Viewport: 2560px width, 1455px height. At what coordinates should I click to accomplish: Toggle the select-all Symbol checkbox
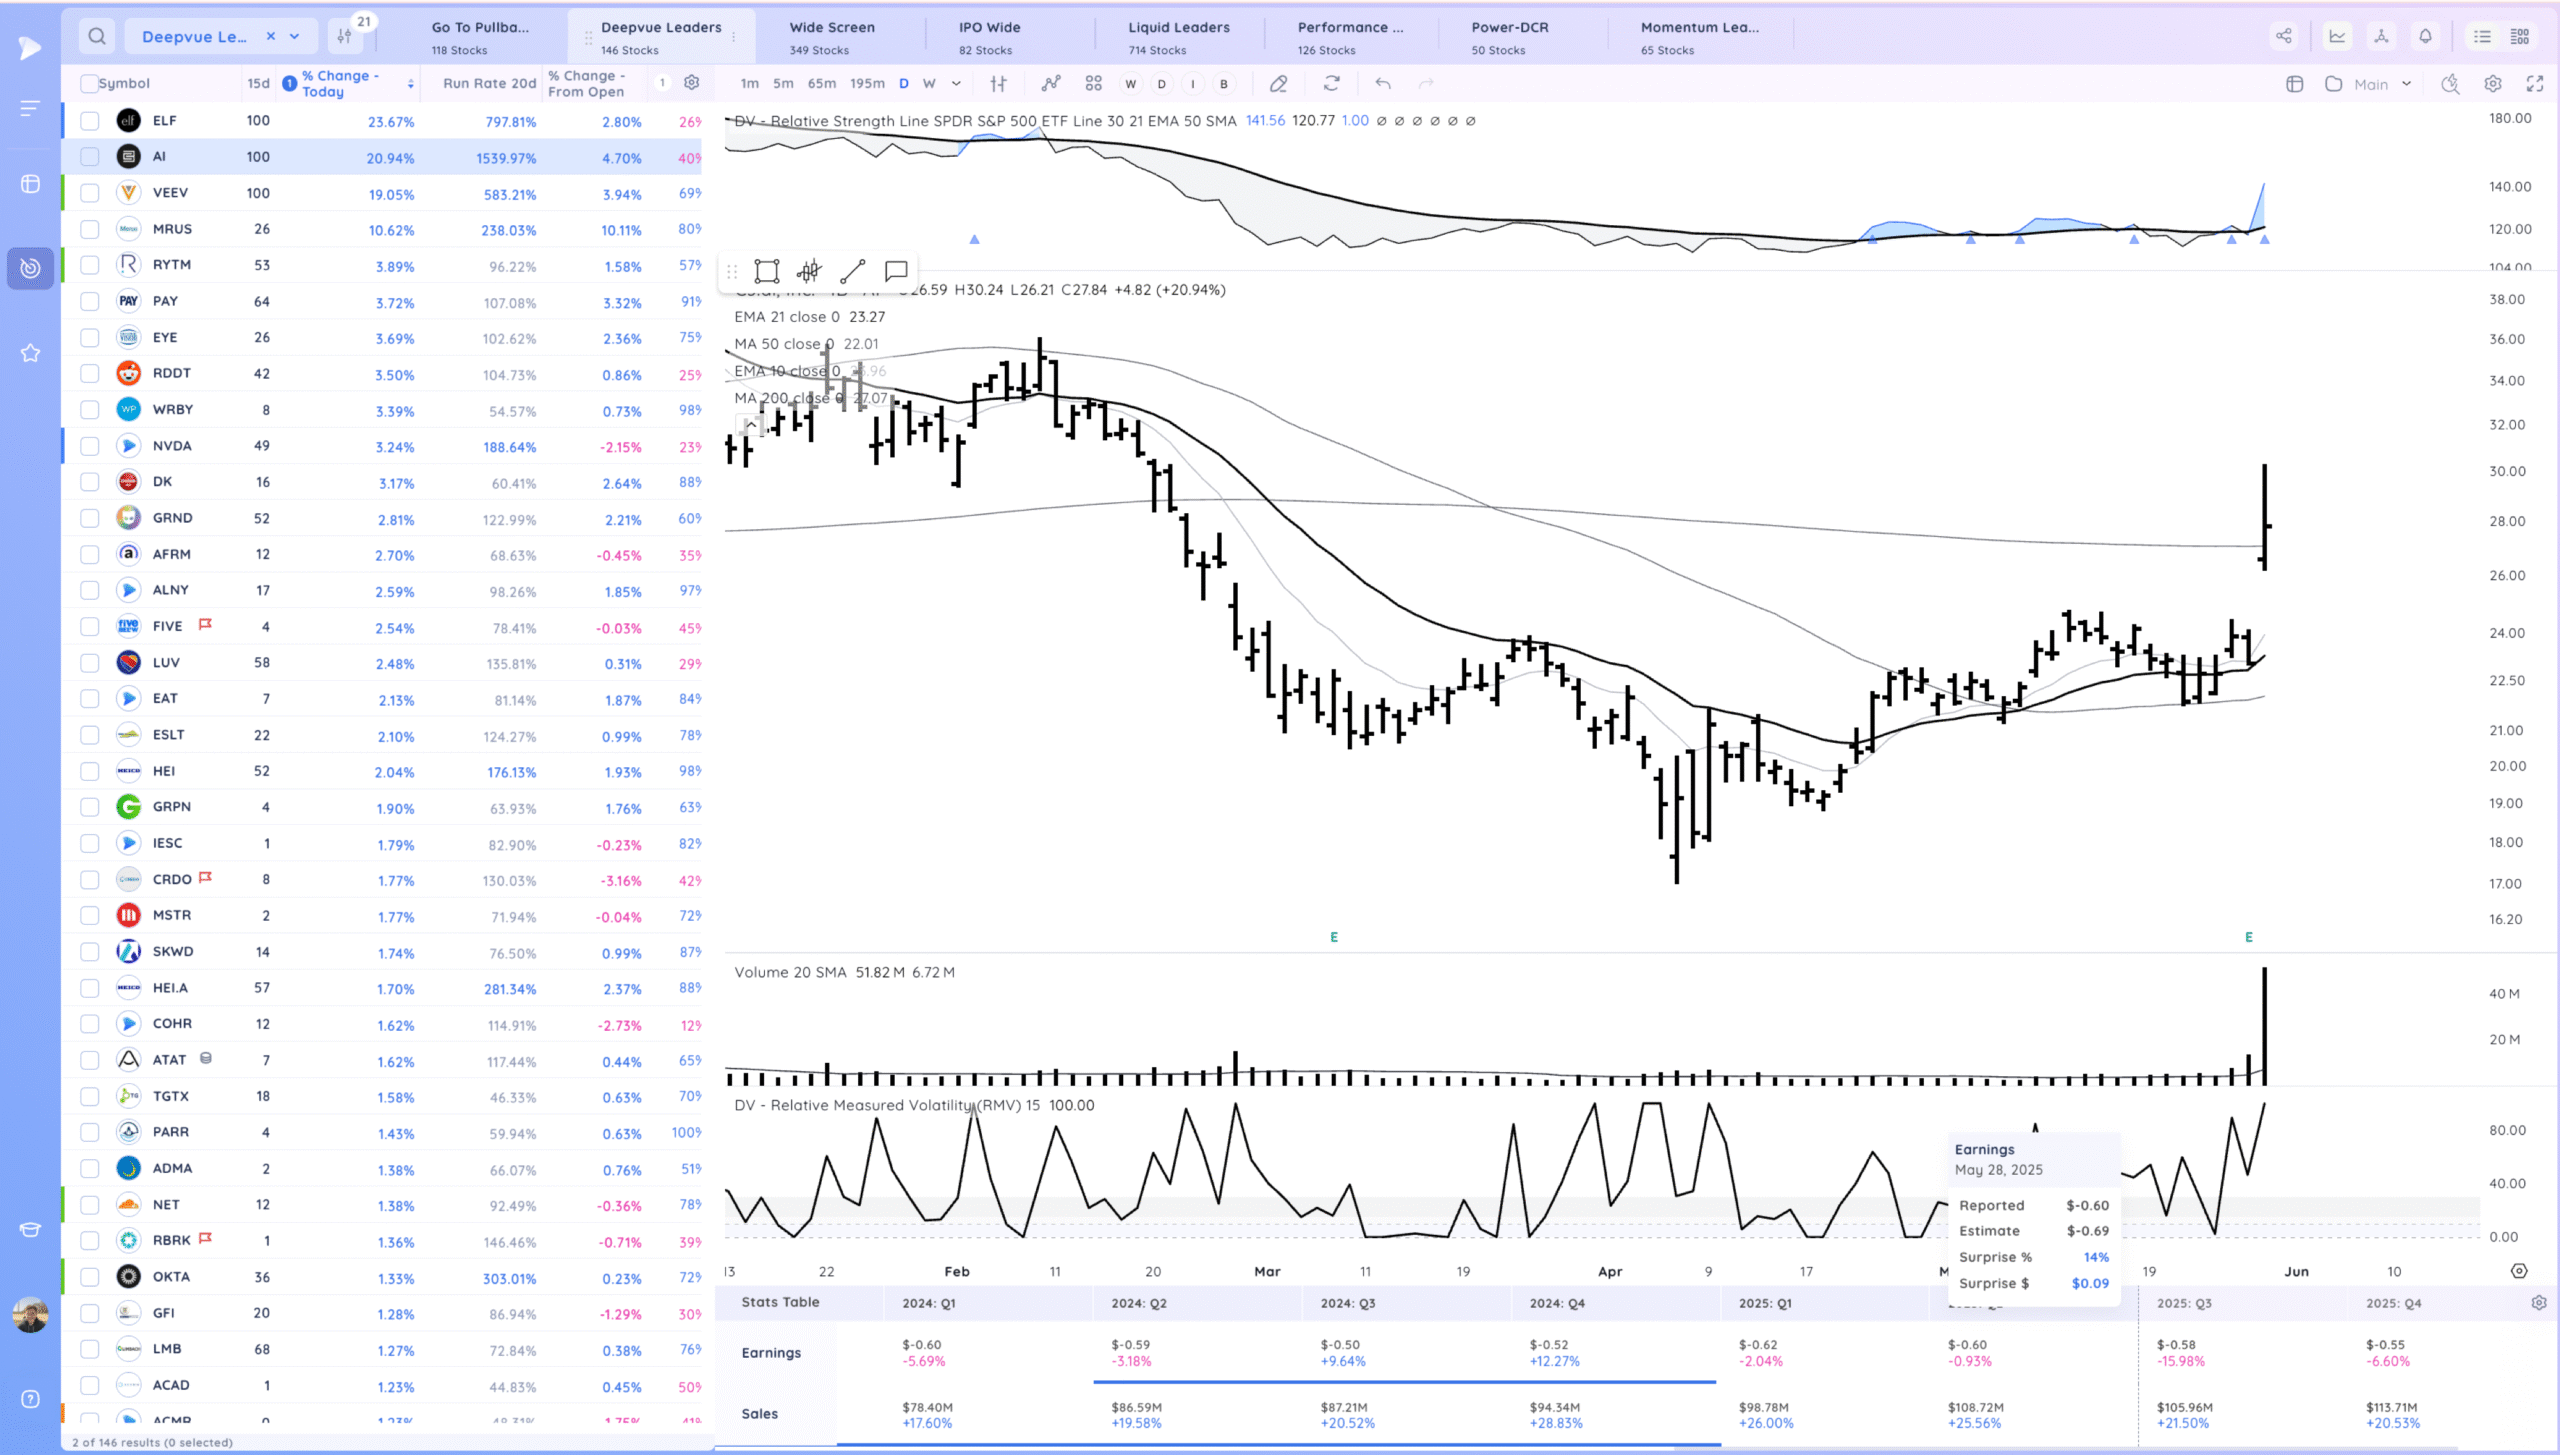tap(90, 84)
